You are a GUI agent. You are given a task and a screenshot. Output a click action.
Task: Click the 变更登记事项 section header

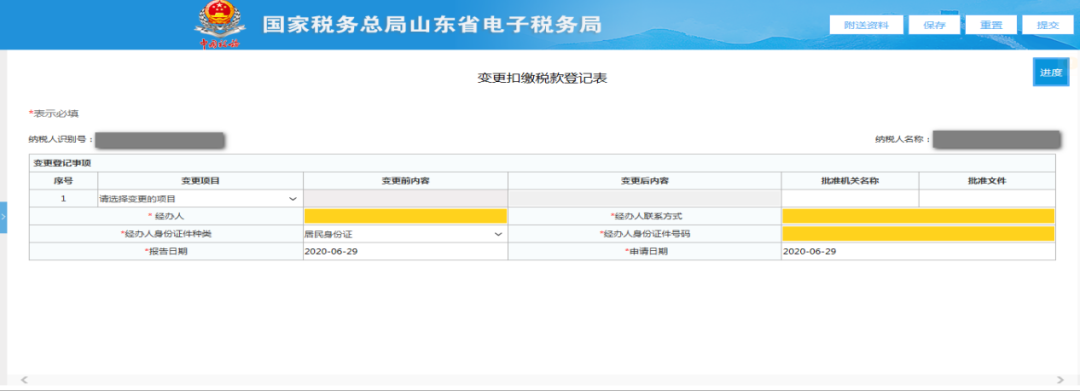click(x=63, y=163)
